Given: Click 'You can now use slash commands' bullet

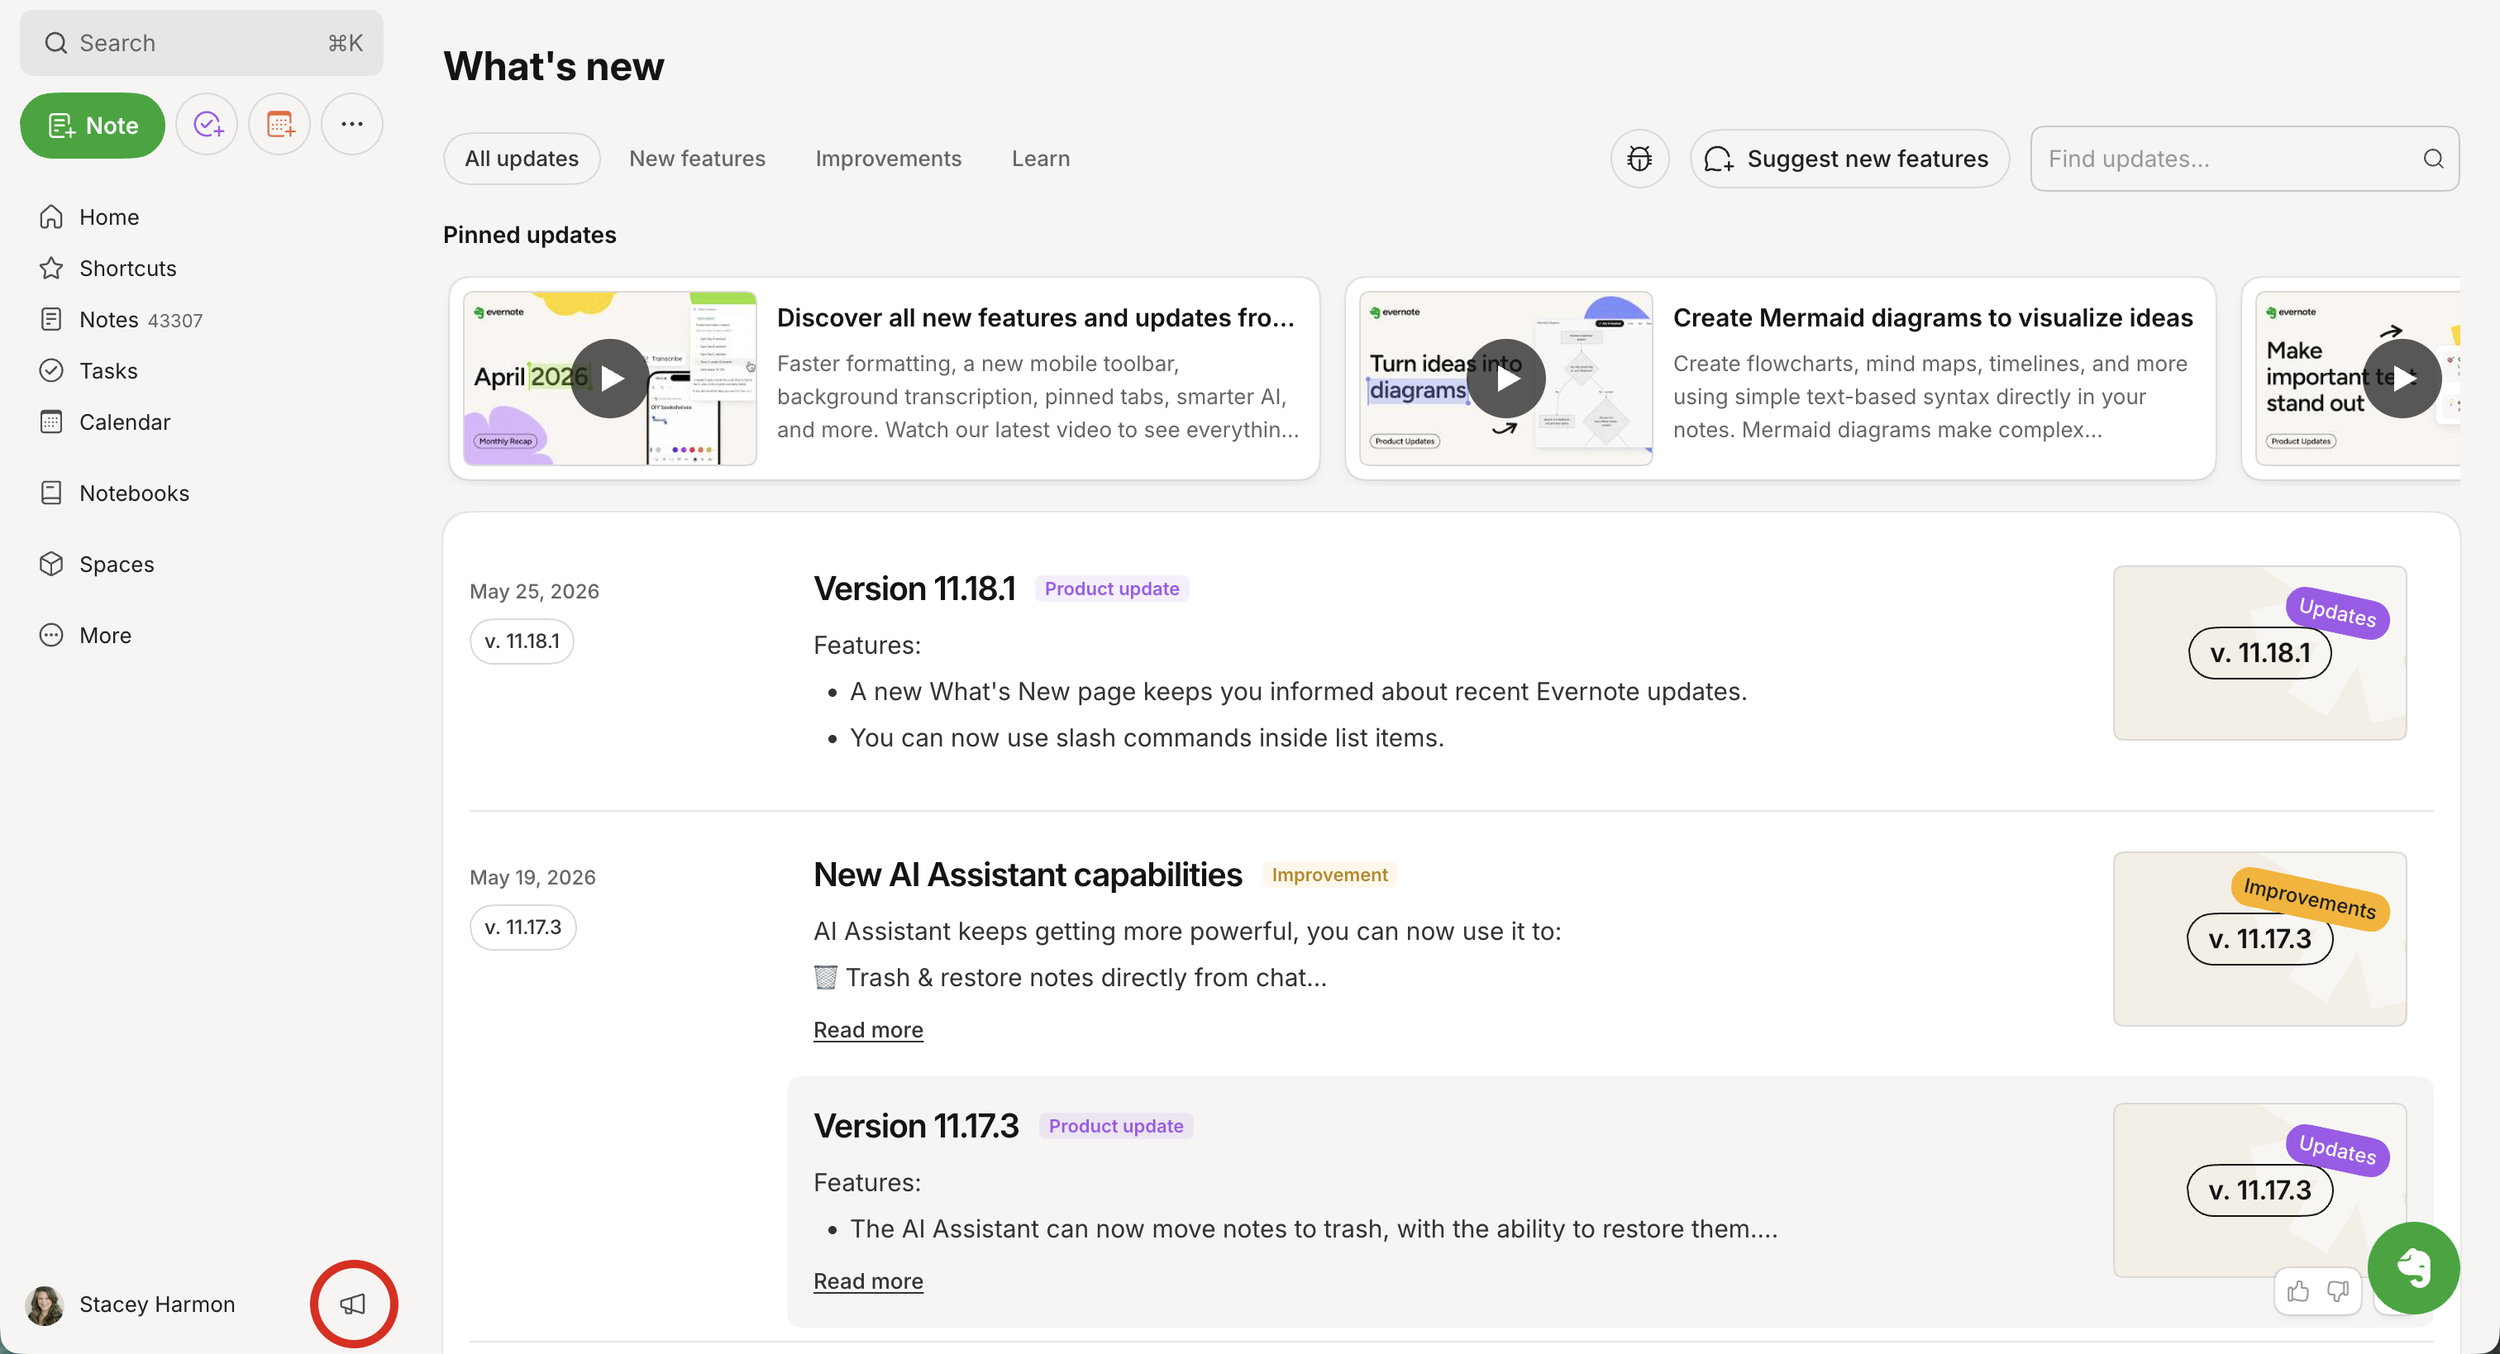Looking at the screenshot, I should click(x=1147, y=738).
